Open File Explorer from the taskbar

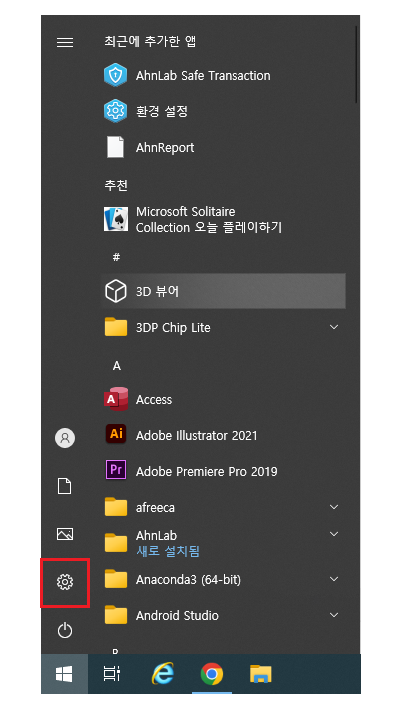261,675
